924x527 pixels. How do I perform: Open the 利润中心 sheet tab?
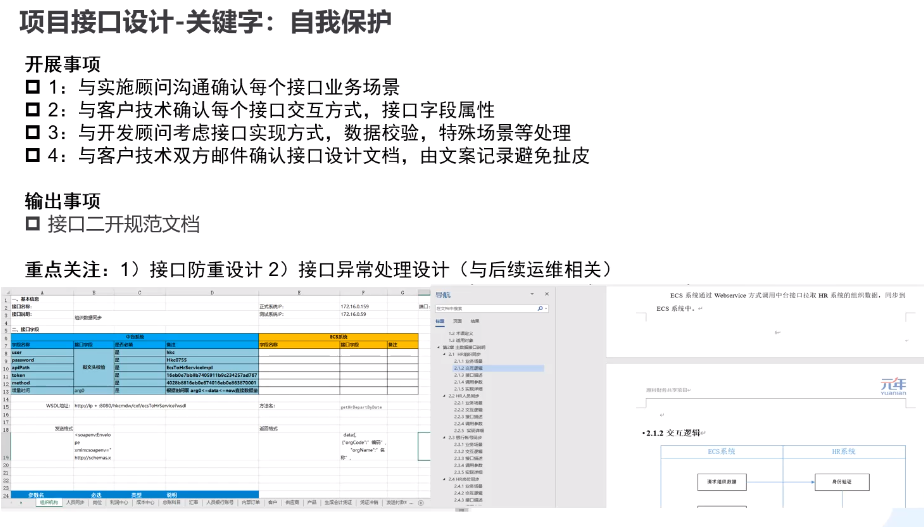[118, 502]
